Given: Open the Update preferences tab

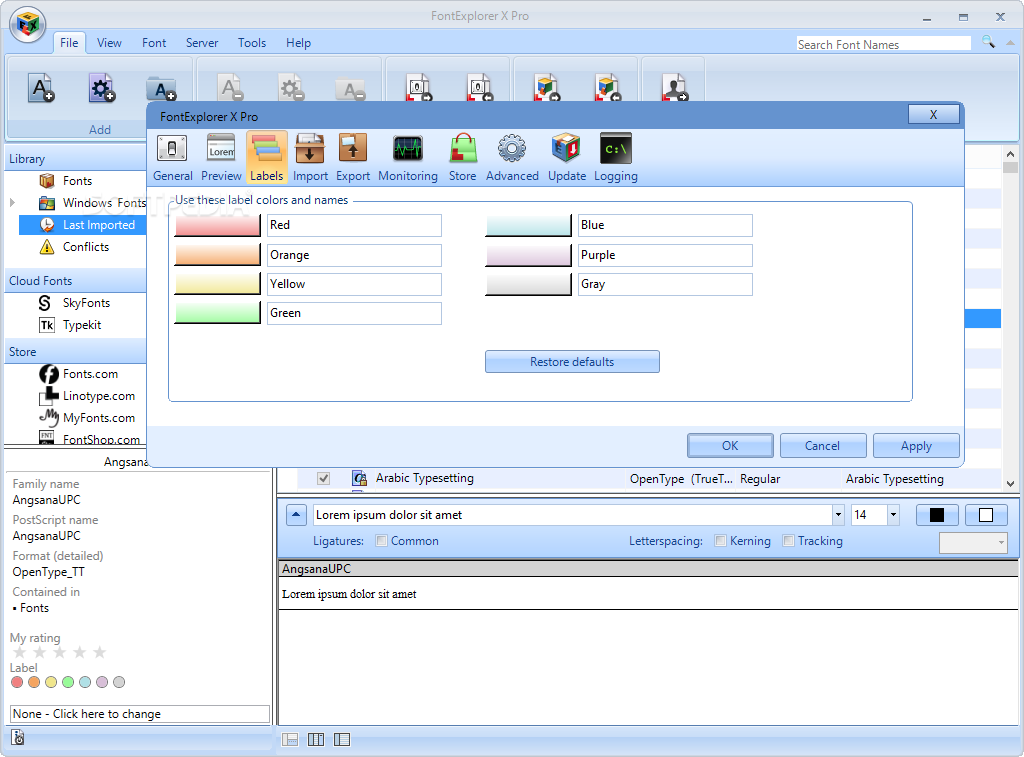Looking at the screenshot, I should click(566, 157).
